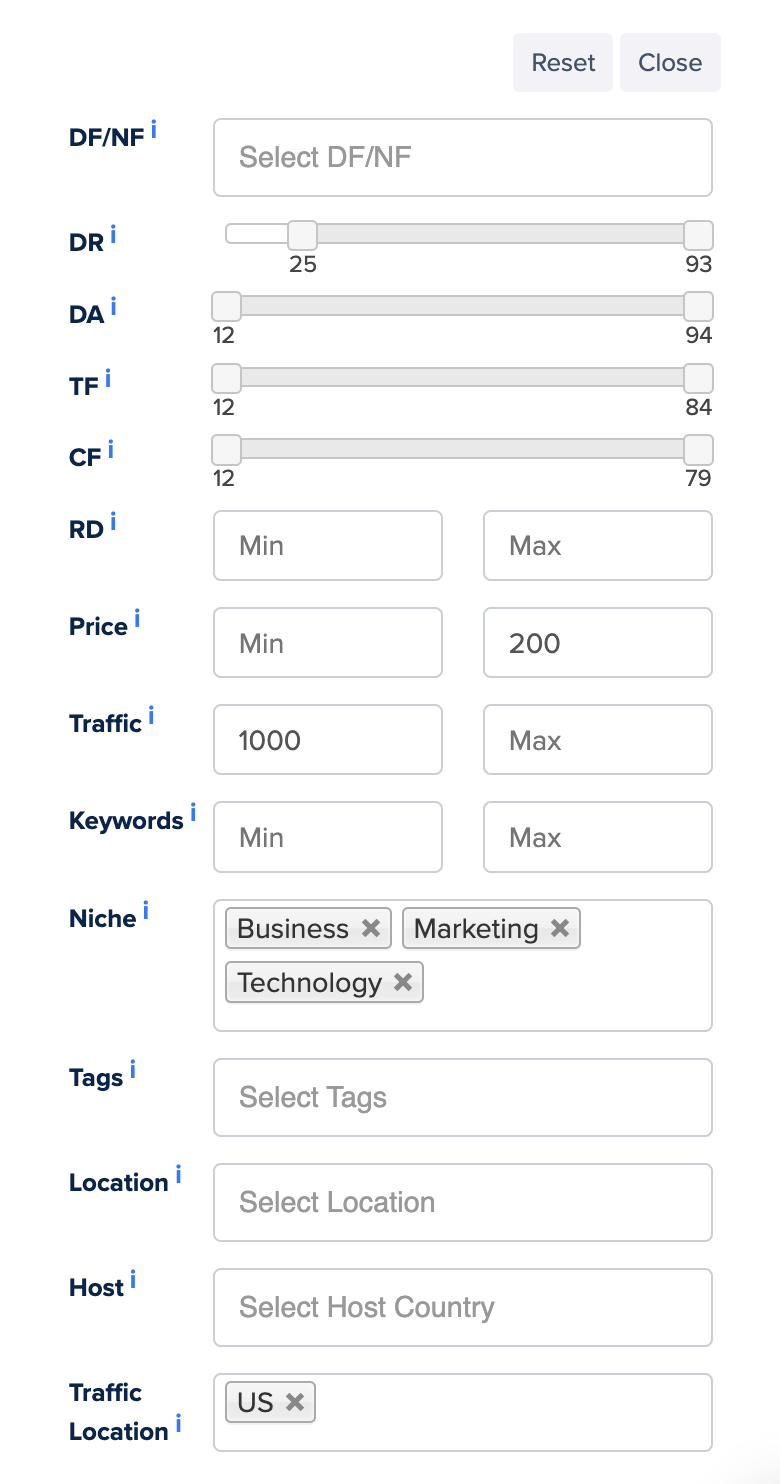Viewport: 780px width, 1484px height.
Task: Click the Traffic Max input field
Action: (597, 740)
